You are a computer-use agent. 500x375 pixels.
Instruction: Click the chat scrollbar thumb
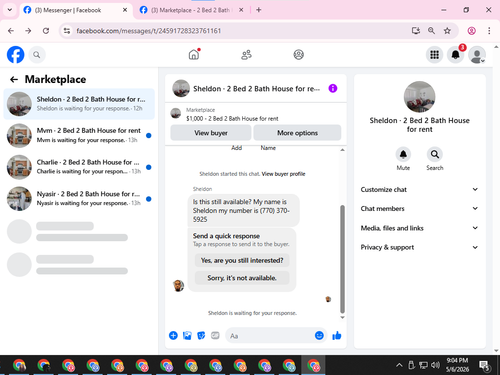pos(342,258)
